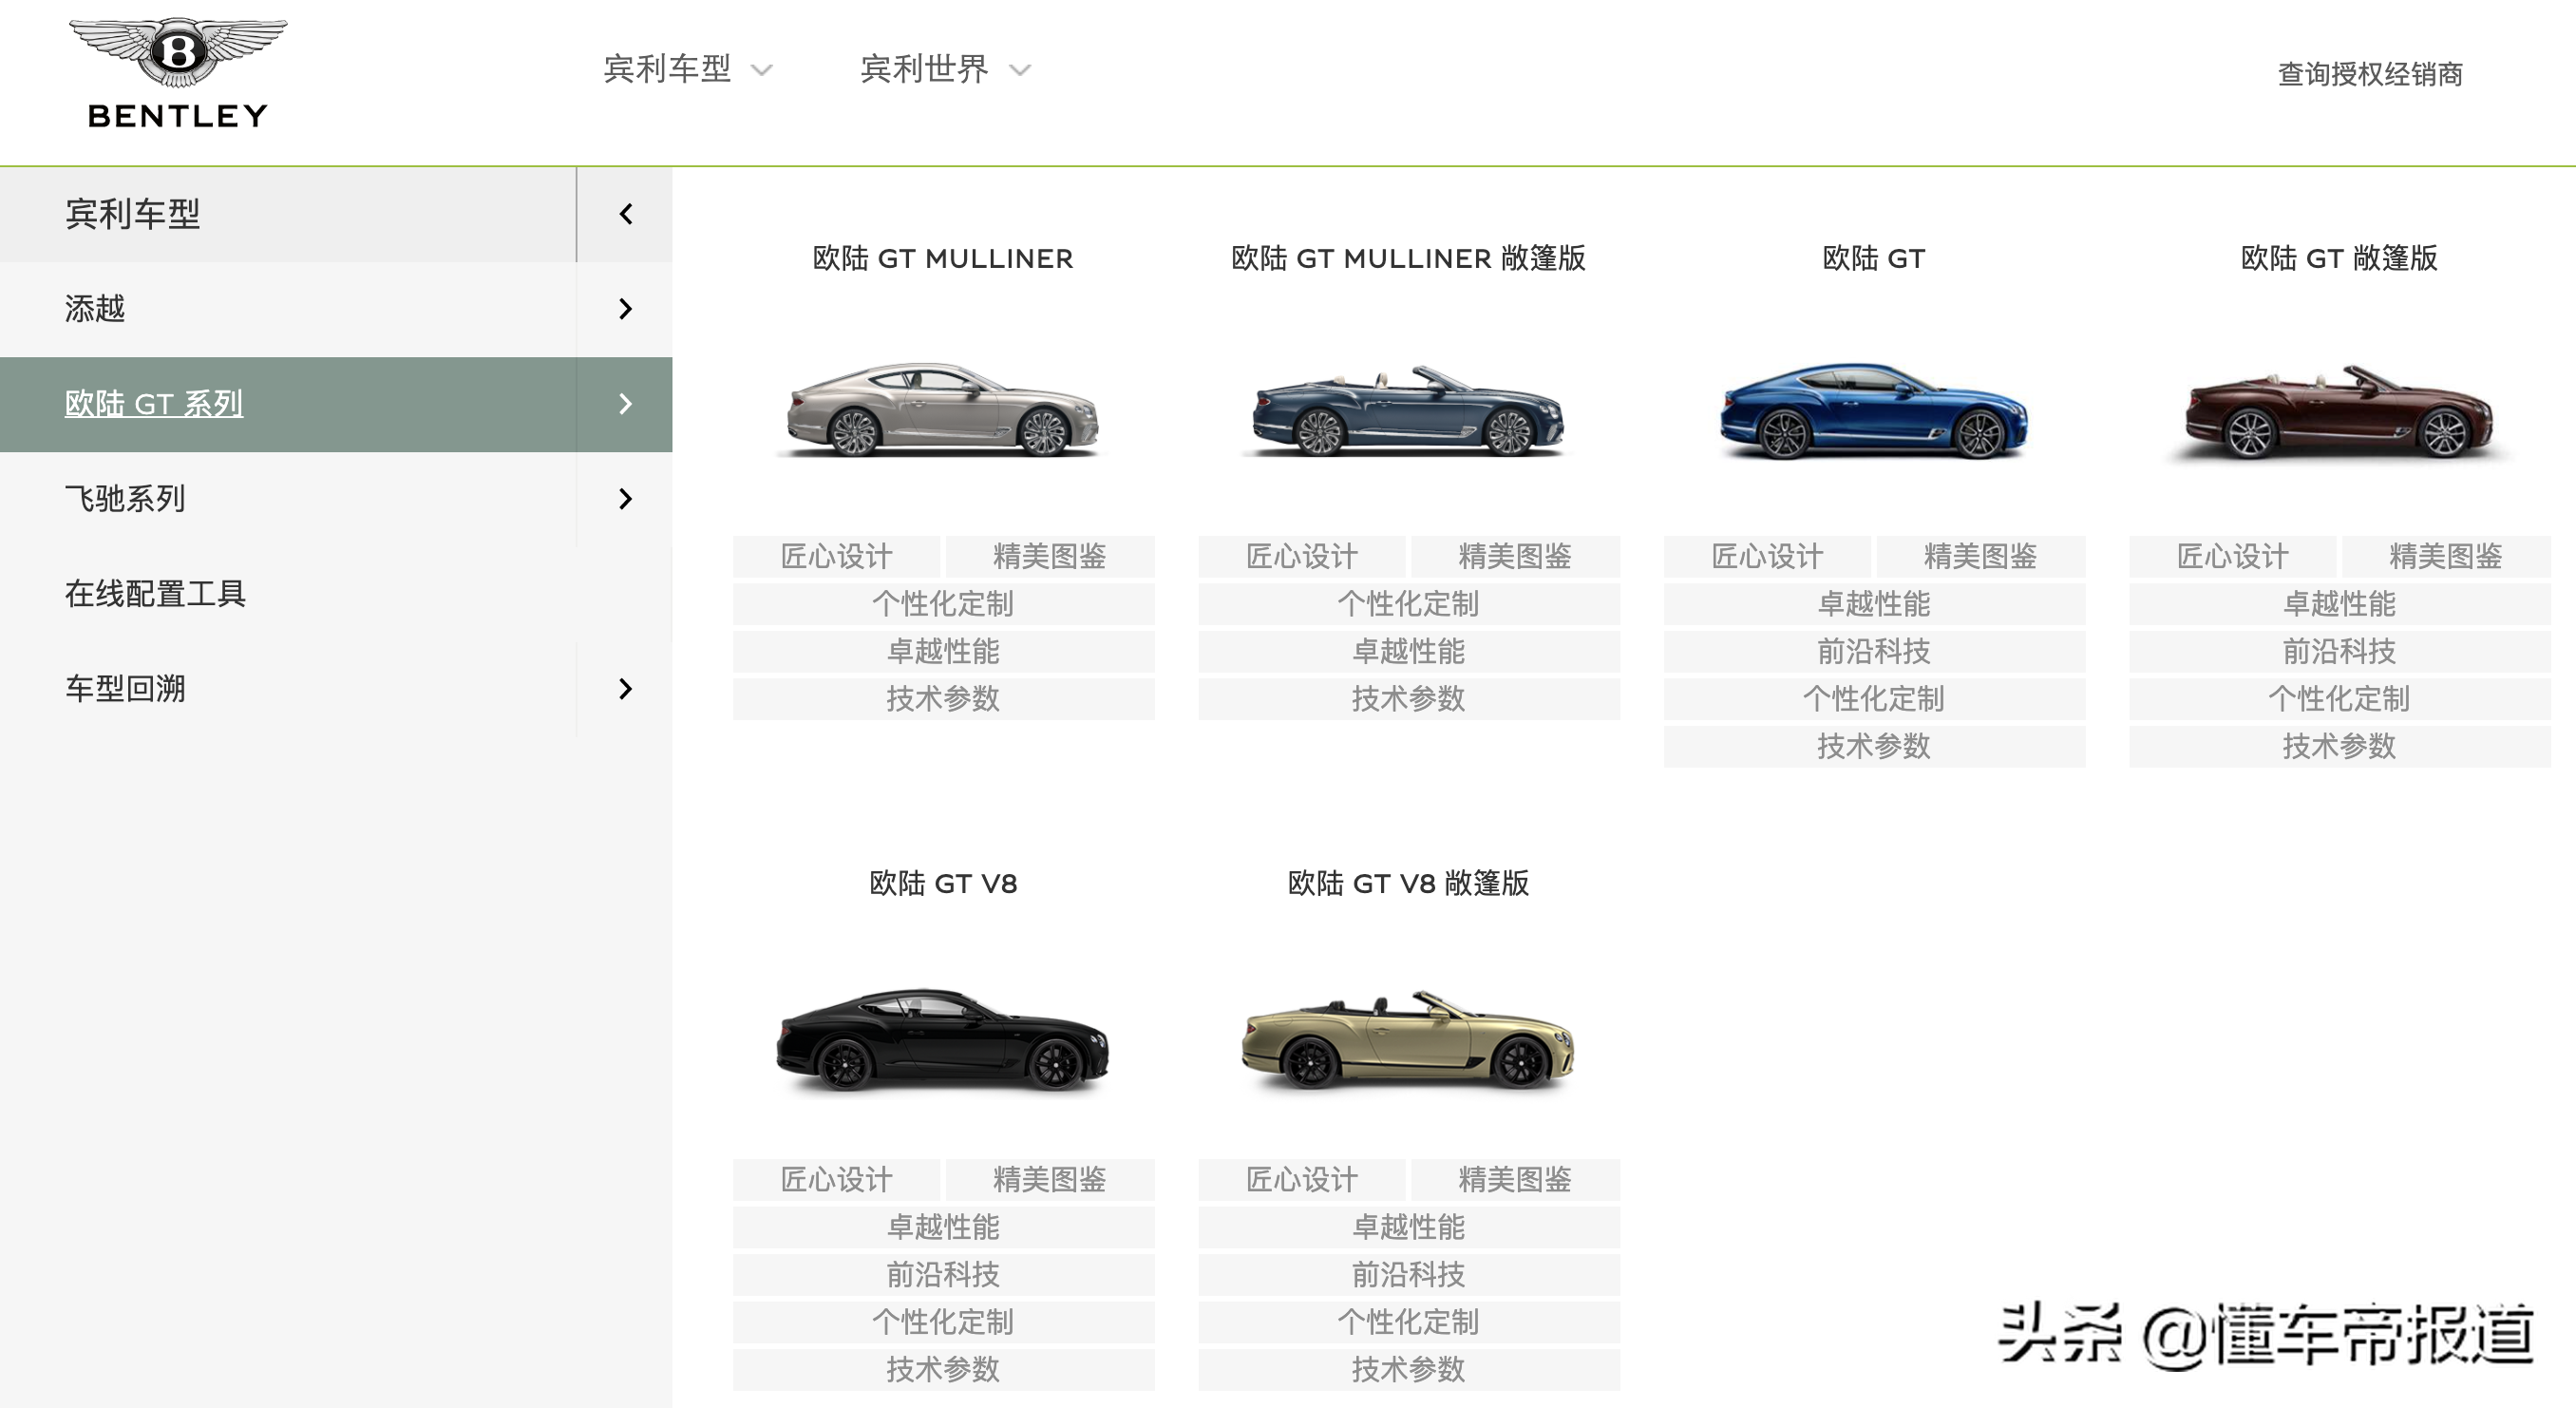Expand the 飞驰系列 sidebar chevron

pyautogui.click(x=625, y=499)
